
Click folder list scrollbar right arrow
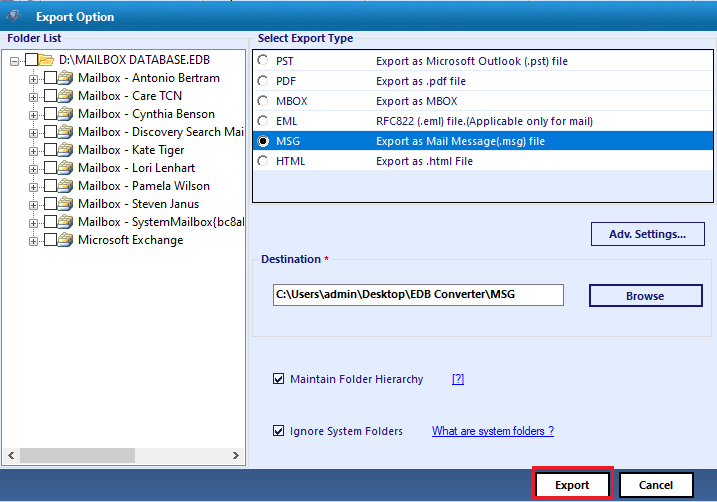tap(235, 455)
